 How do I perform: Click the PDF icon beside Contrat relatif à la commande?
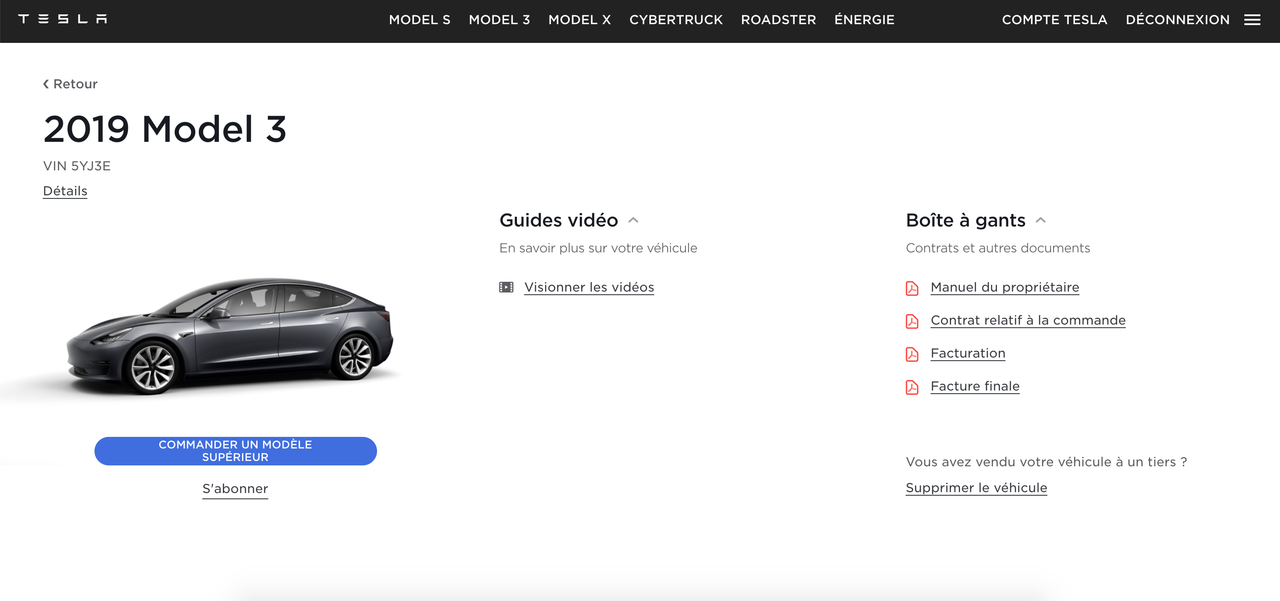tap(912, 321)
